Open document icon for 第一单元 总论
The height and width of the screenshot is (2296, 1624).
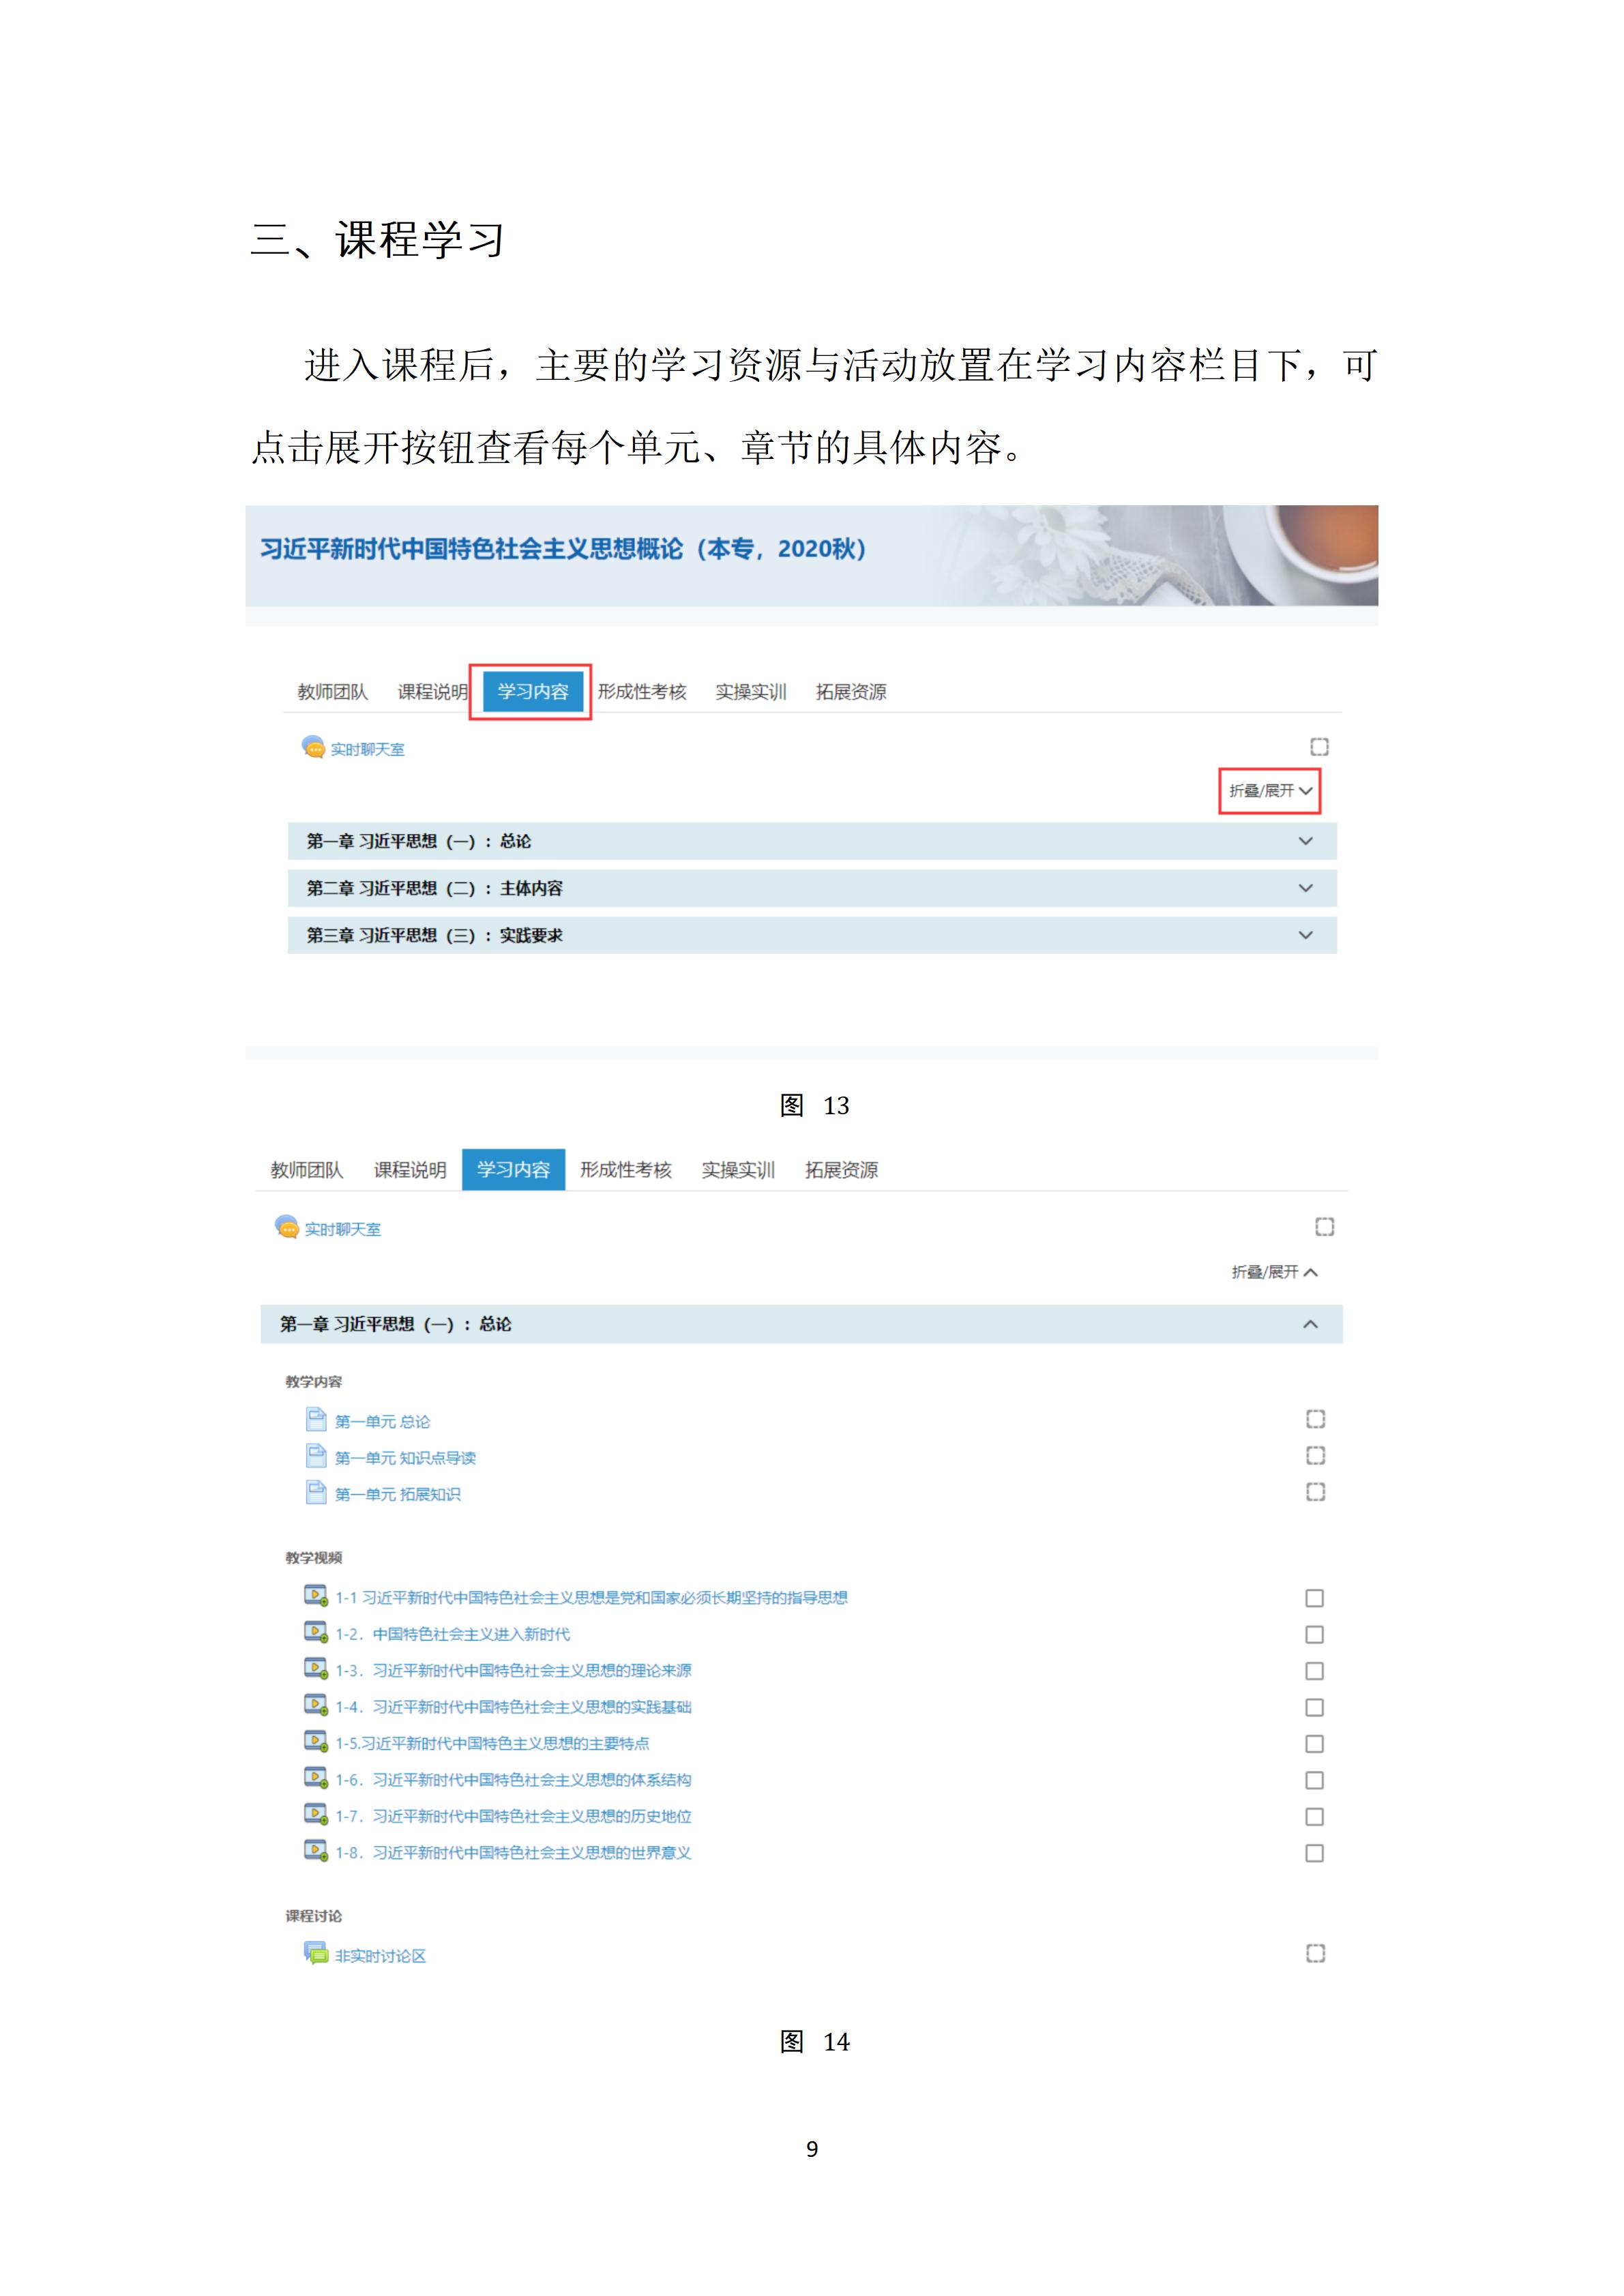pos(316,1420)
